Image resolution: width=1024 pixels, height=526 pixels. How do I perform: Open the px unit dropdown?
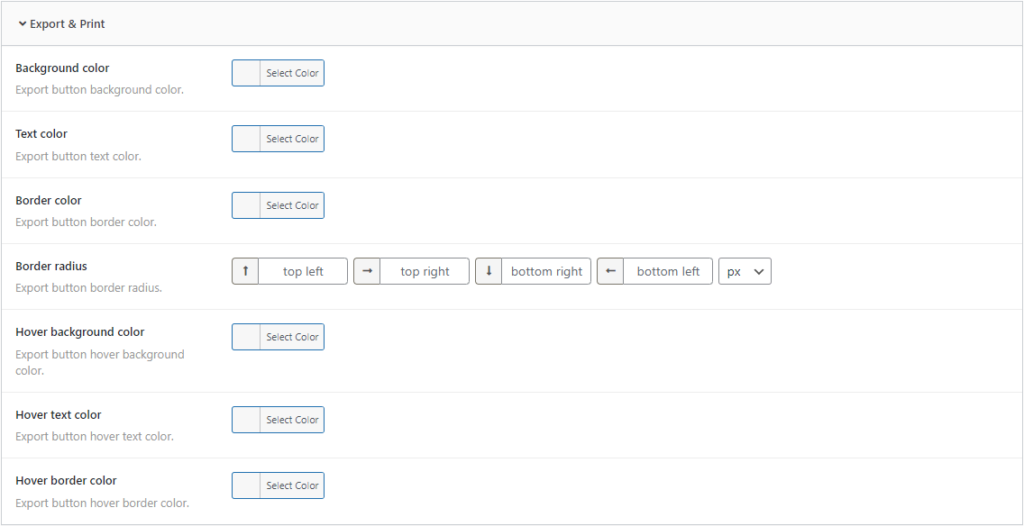tap(745, 271)
